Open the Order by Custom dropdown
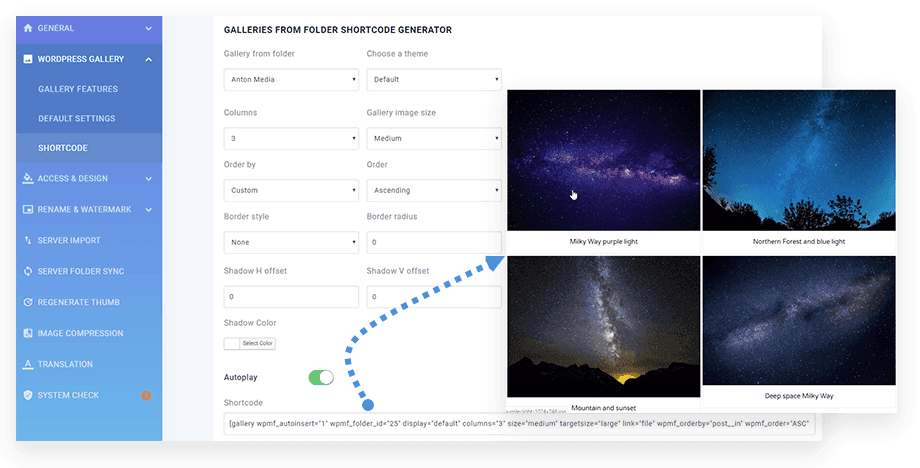Image resolution: width=920 pixels, height=468 pixels. pos(291,191)
